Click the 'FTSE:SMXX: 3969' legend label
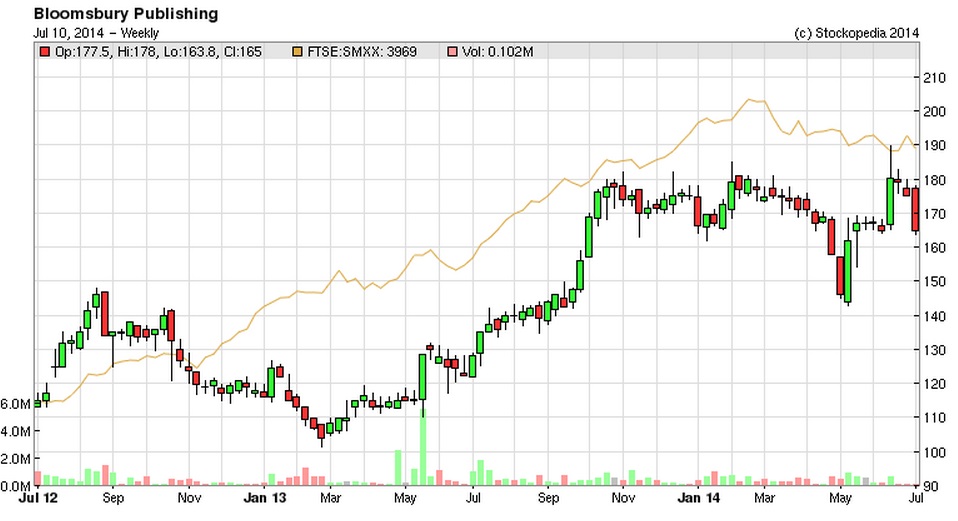 (362, 53)
